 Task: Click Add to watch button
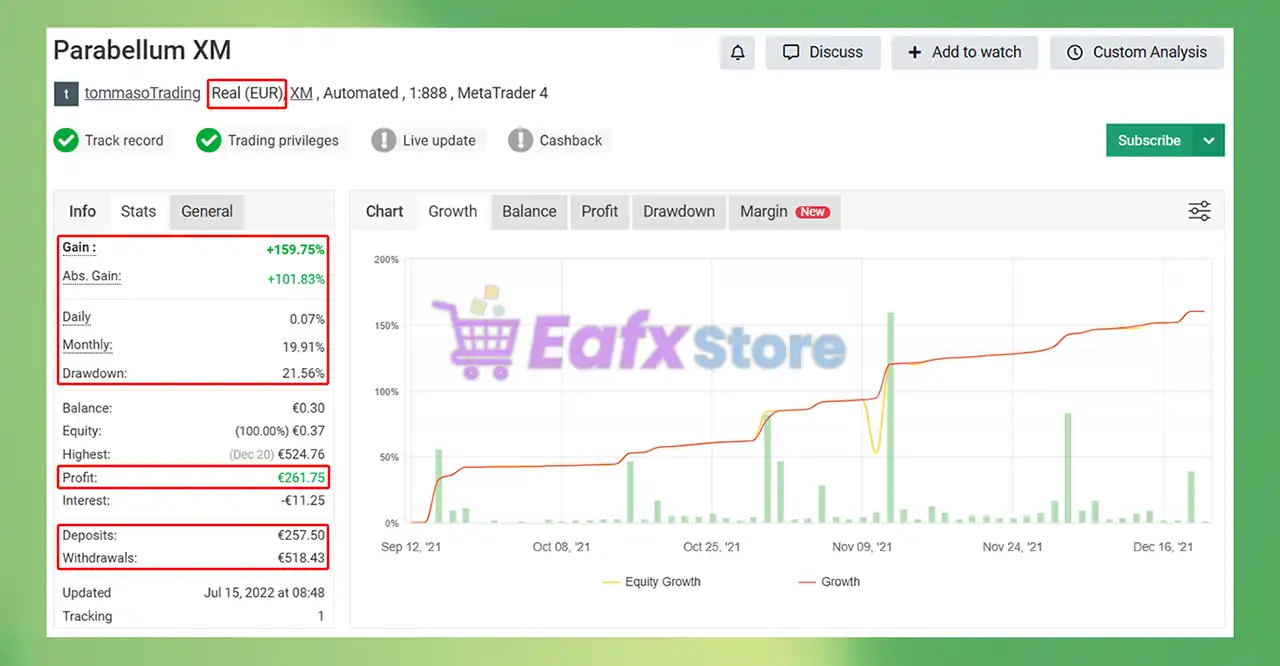click(x=964, y=53)
